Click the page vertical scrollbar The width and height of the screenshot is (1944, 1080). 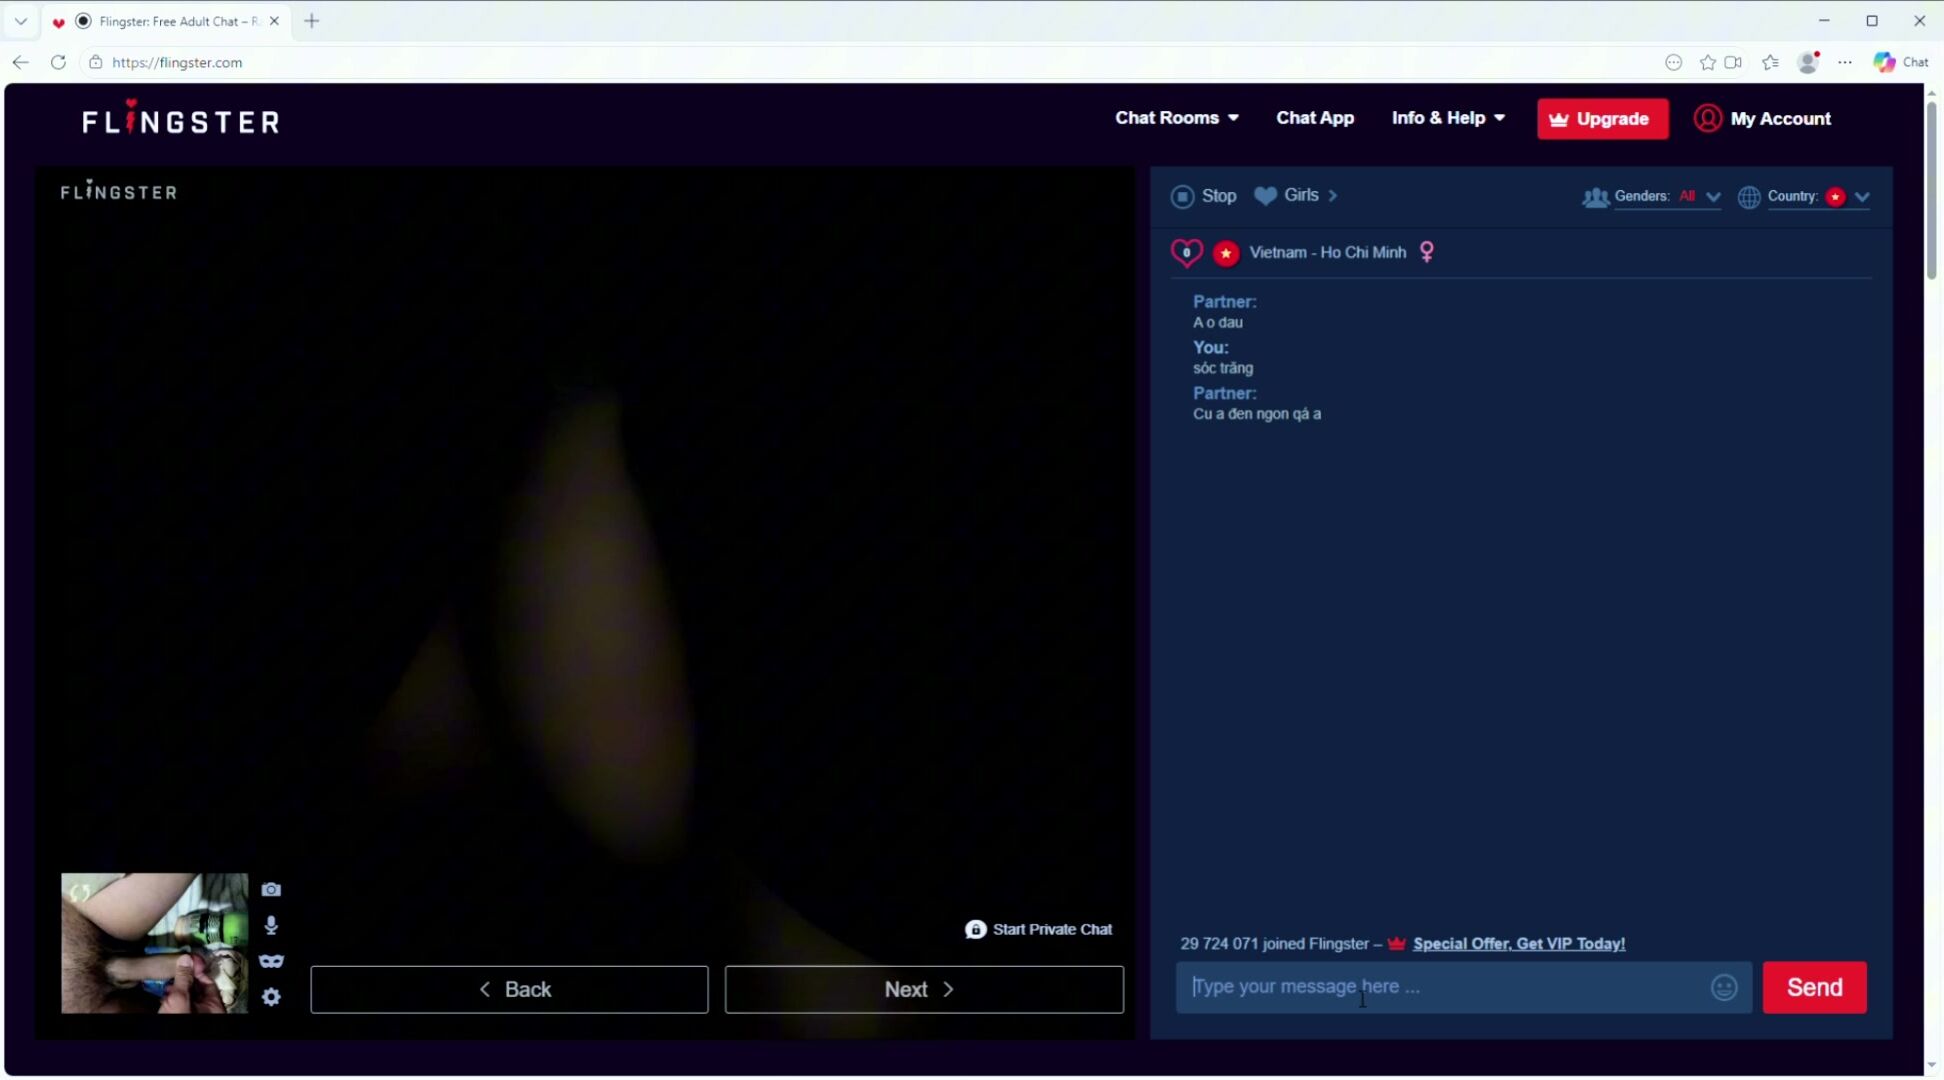click(1931, 190)
